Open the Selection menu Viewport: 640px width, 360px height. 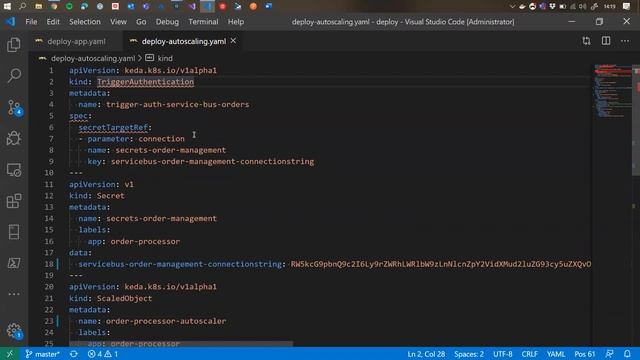tap(84, 22)
